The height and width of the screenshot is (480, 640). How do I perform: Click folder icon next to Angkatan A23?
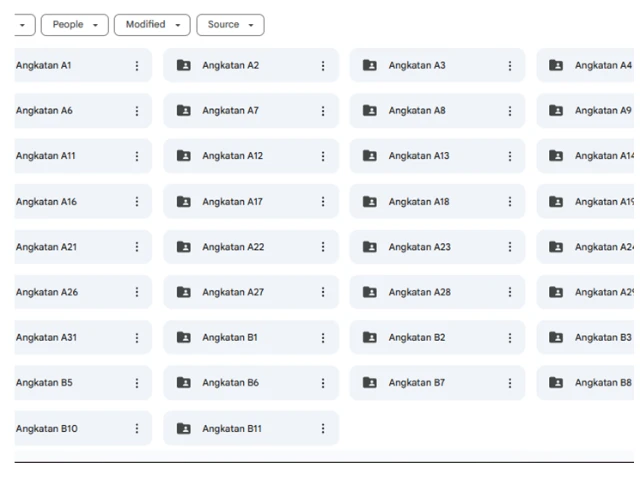(x=370, y=247)
